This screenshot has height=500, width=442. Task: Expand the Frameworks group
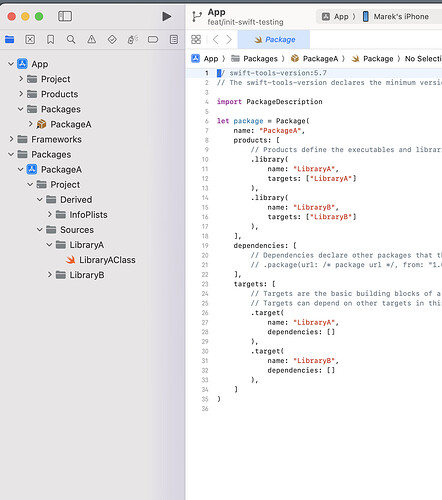pyautogui.click(x=11, y=139)
